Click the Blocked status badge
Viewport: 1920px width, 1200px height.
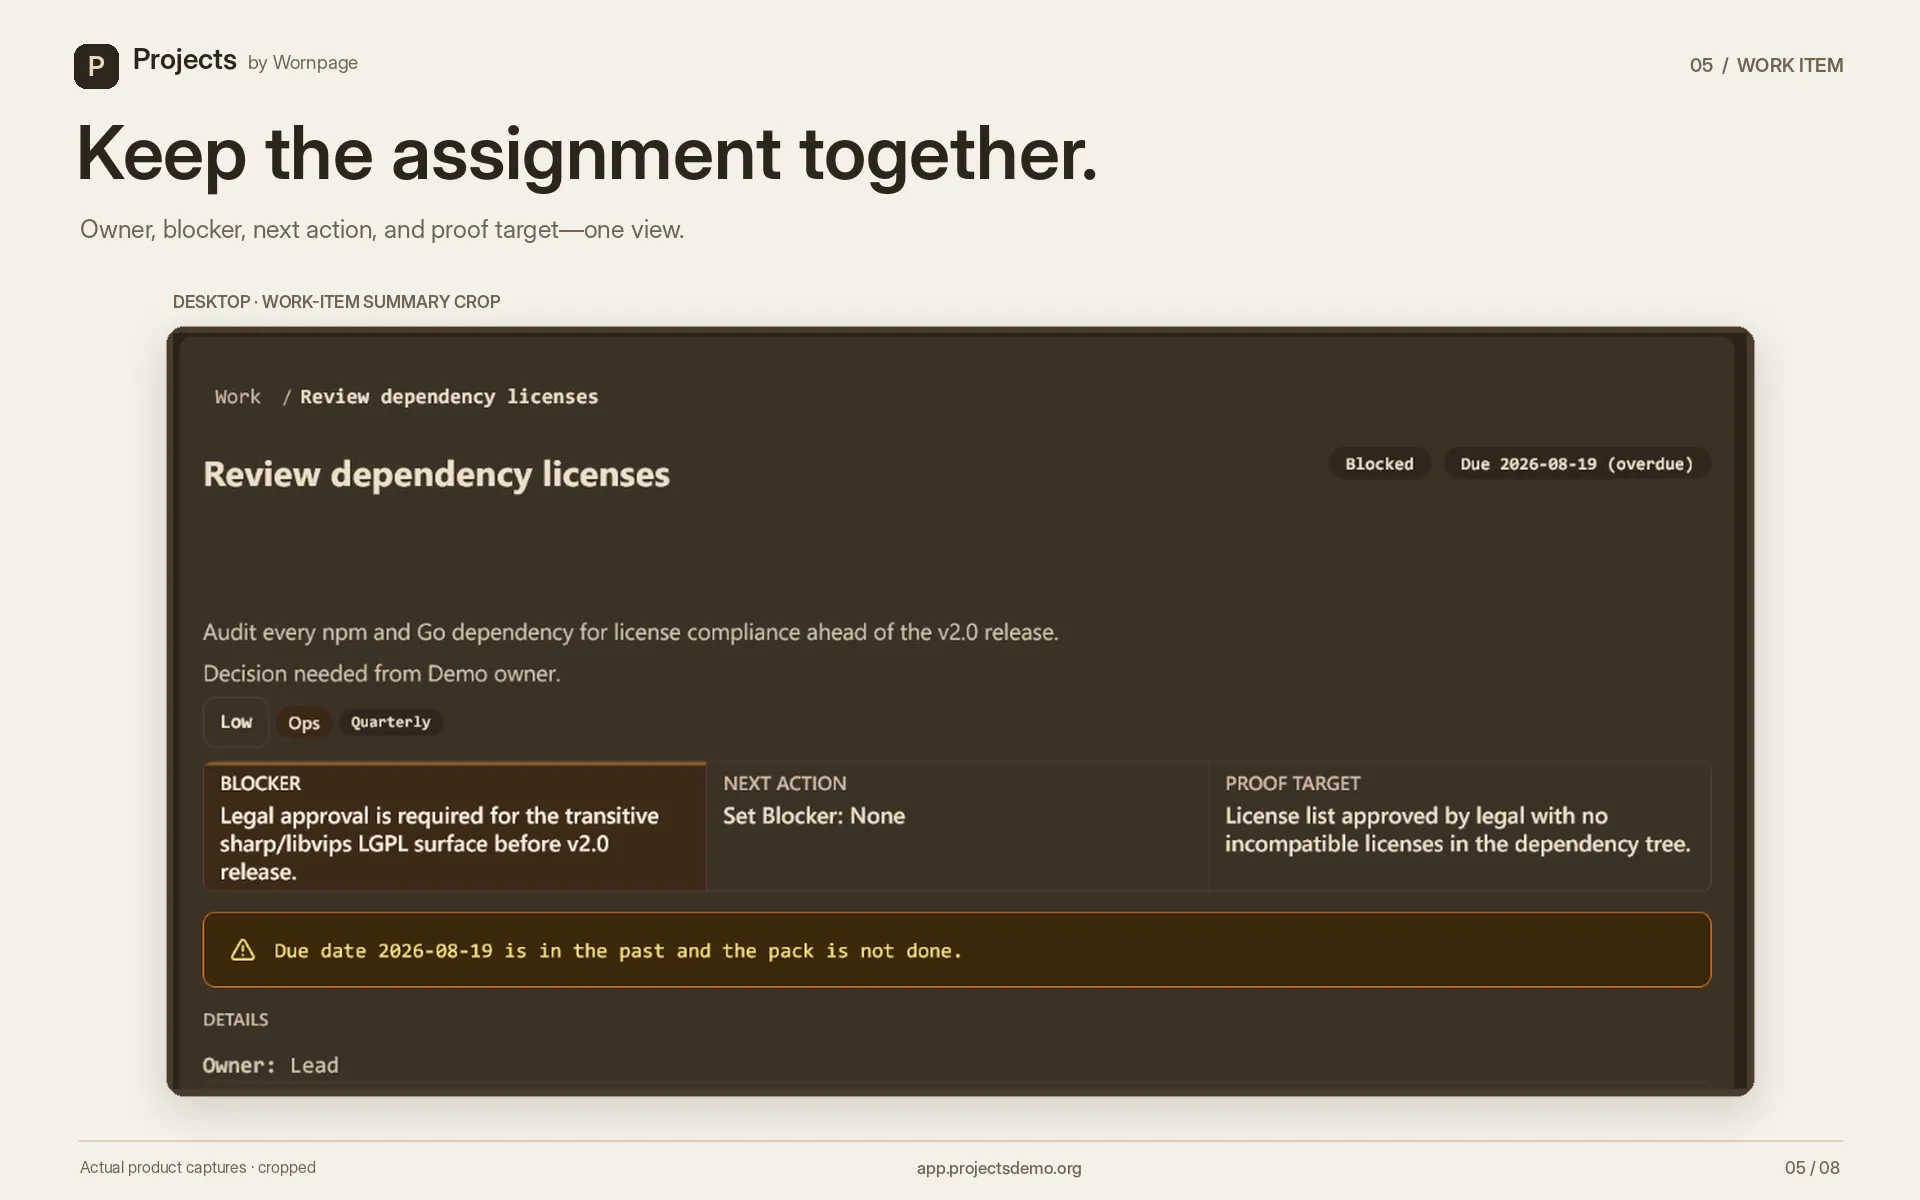pos(1379,464)
